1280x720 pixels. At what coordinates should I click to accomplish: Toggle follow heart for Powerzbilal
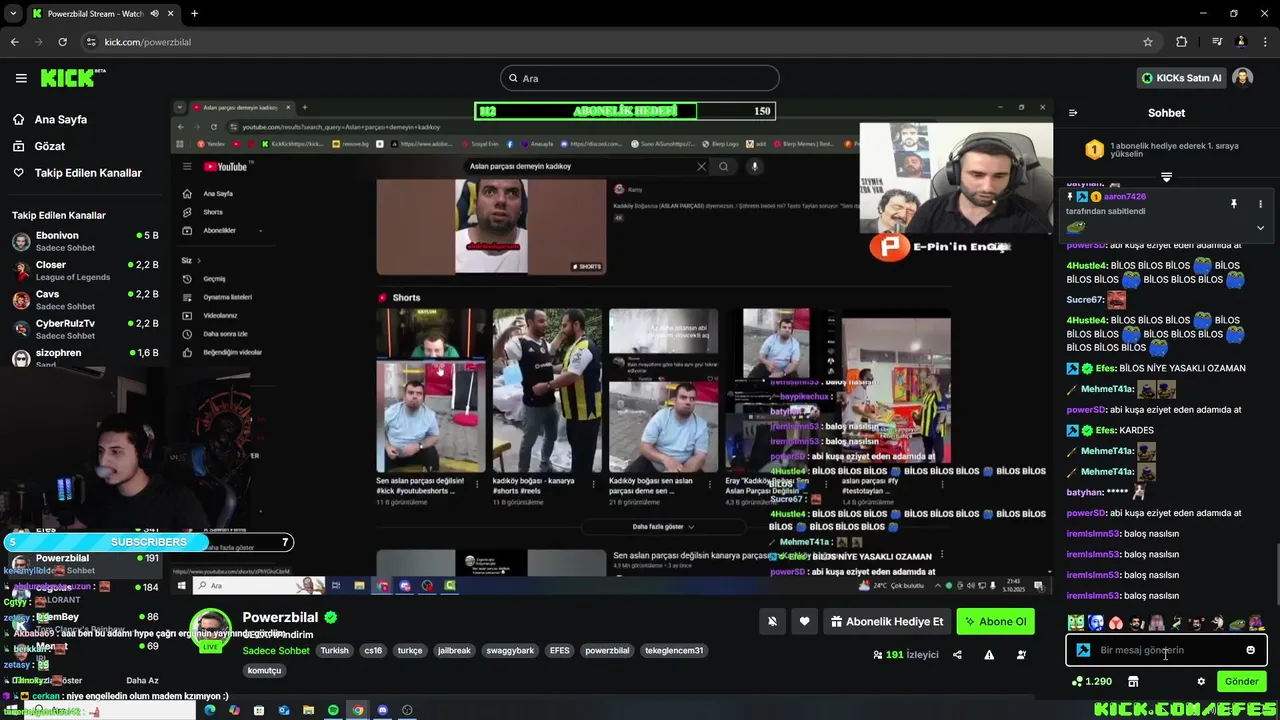(x=804, y=621)
